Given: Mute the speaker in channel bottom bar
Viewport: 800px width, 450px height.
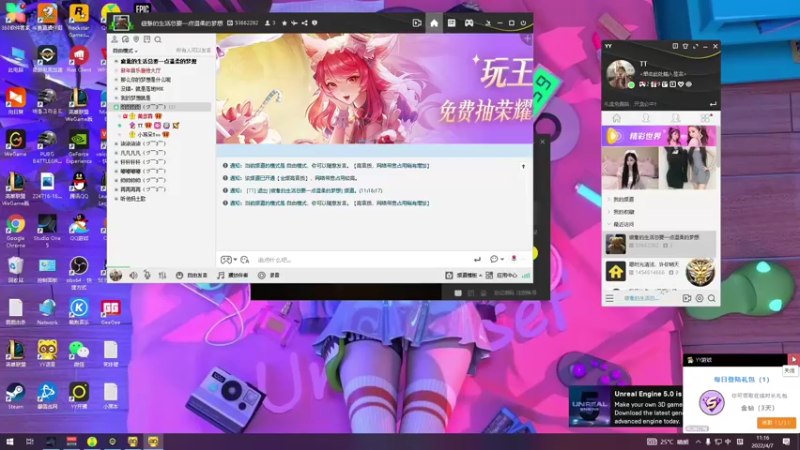Looking at the screenshot, I should tap(133, 275).
